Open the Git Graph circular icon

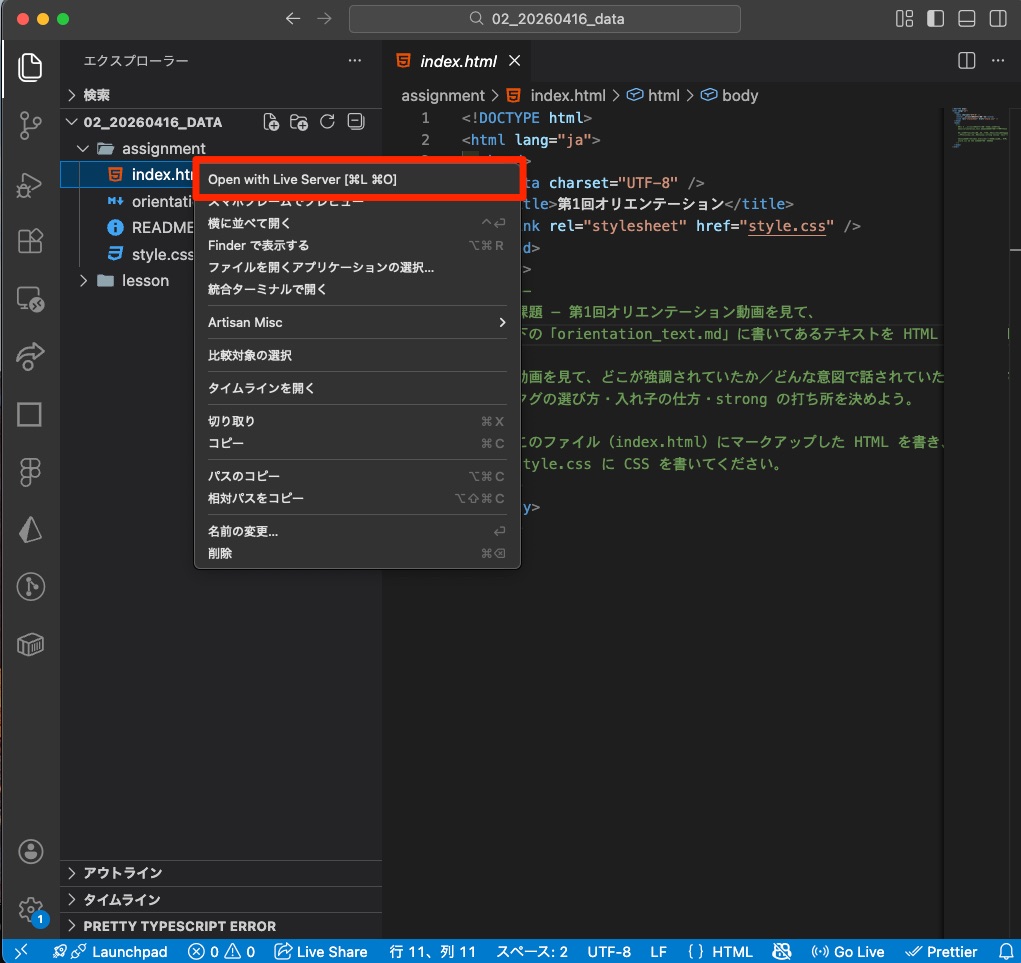tap(30, 587)
